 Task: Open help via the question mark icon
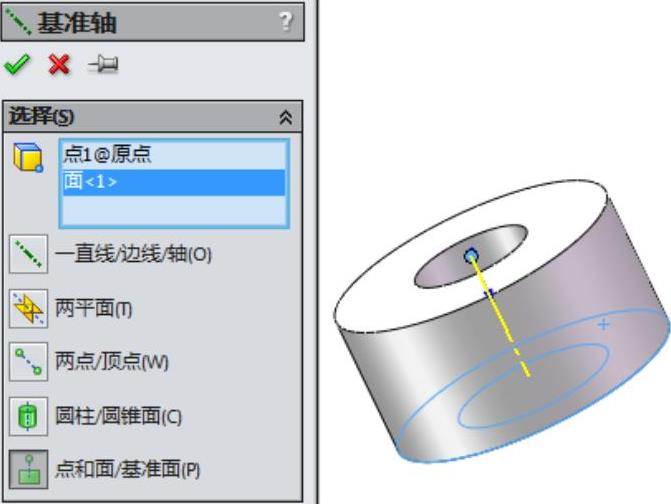286,21
